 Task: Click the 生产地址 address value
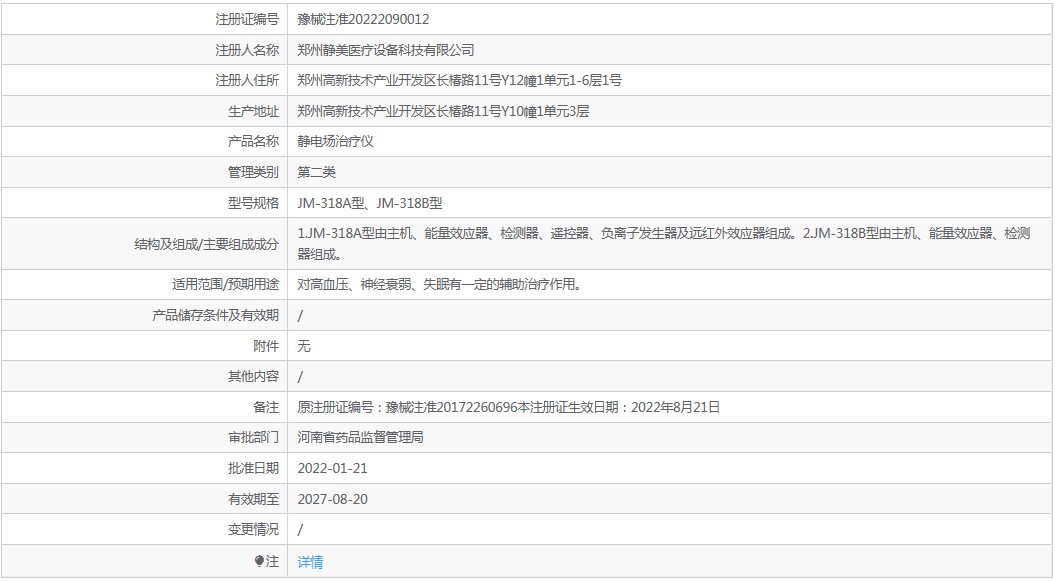(x=443, y=112)
